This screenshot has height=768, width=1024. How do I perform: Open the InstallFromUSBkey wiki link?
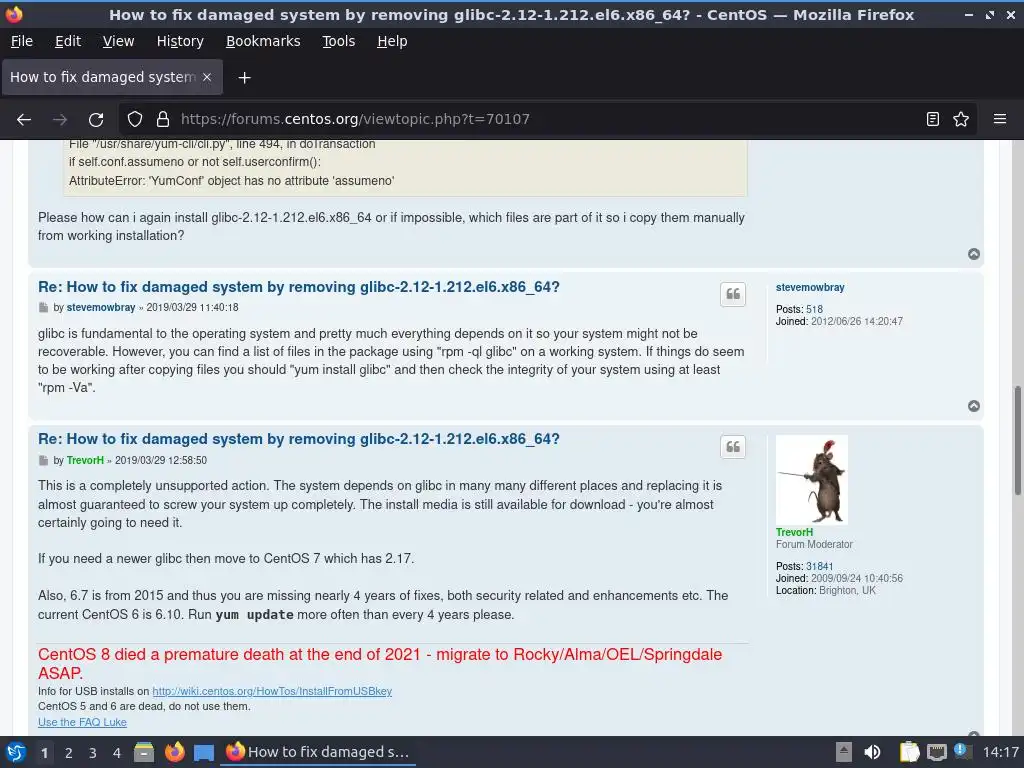tap(272, 692)
